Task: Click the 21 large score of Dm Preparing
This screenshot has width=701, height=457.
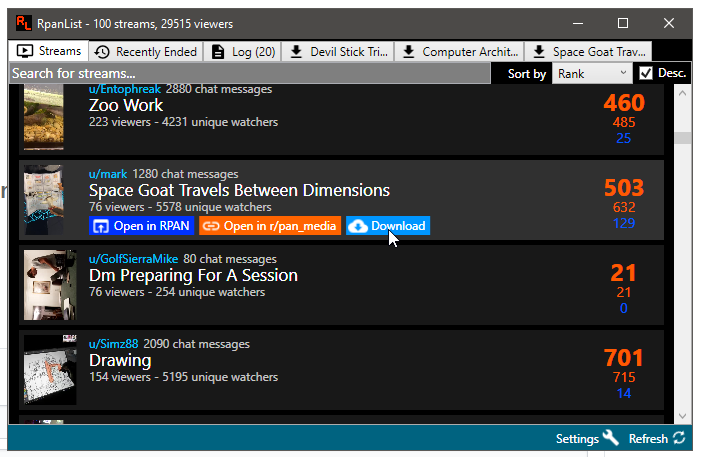Action: point(623,273)
